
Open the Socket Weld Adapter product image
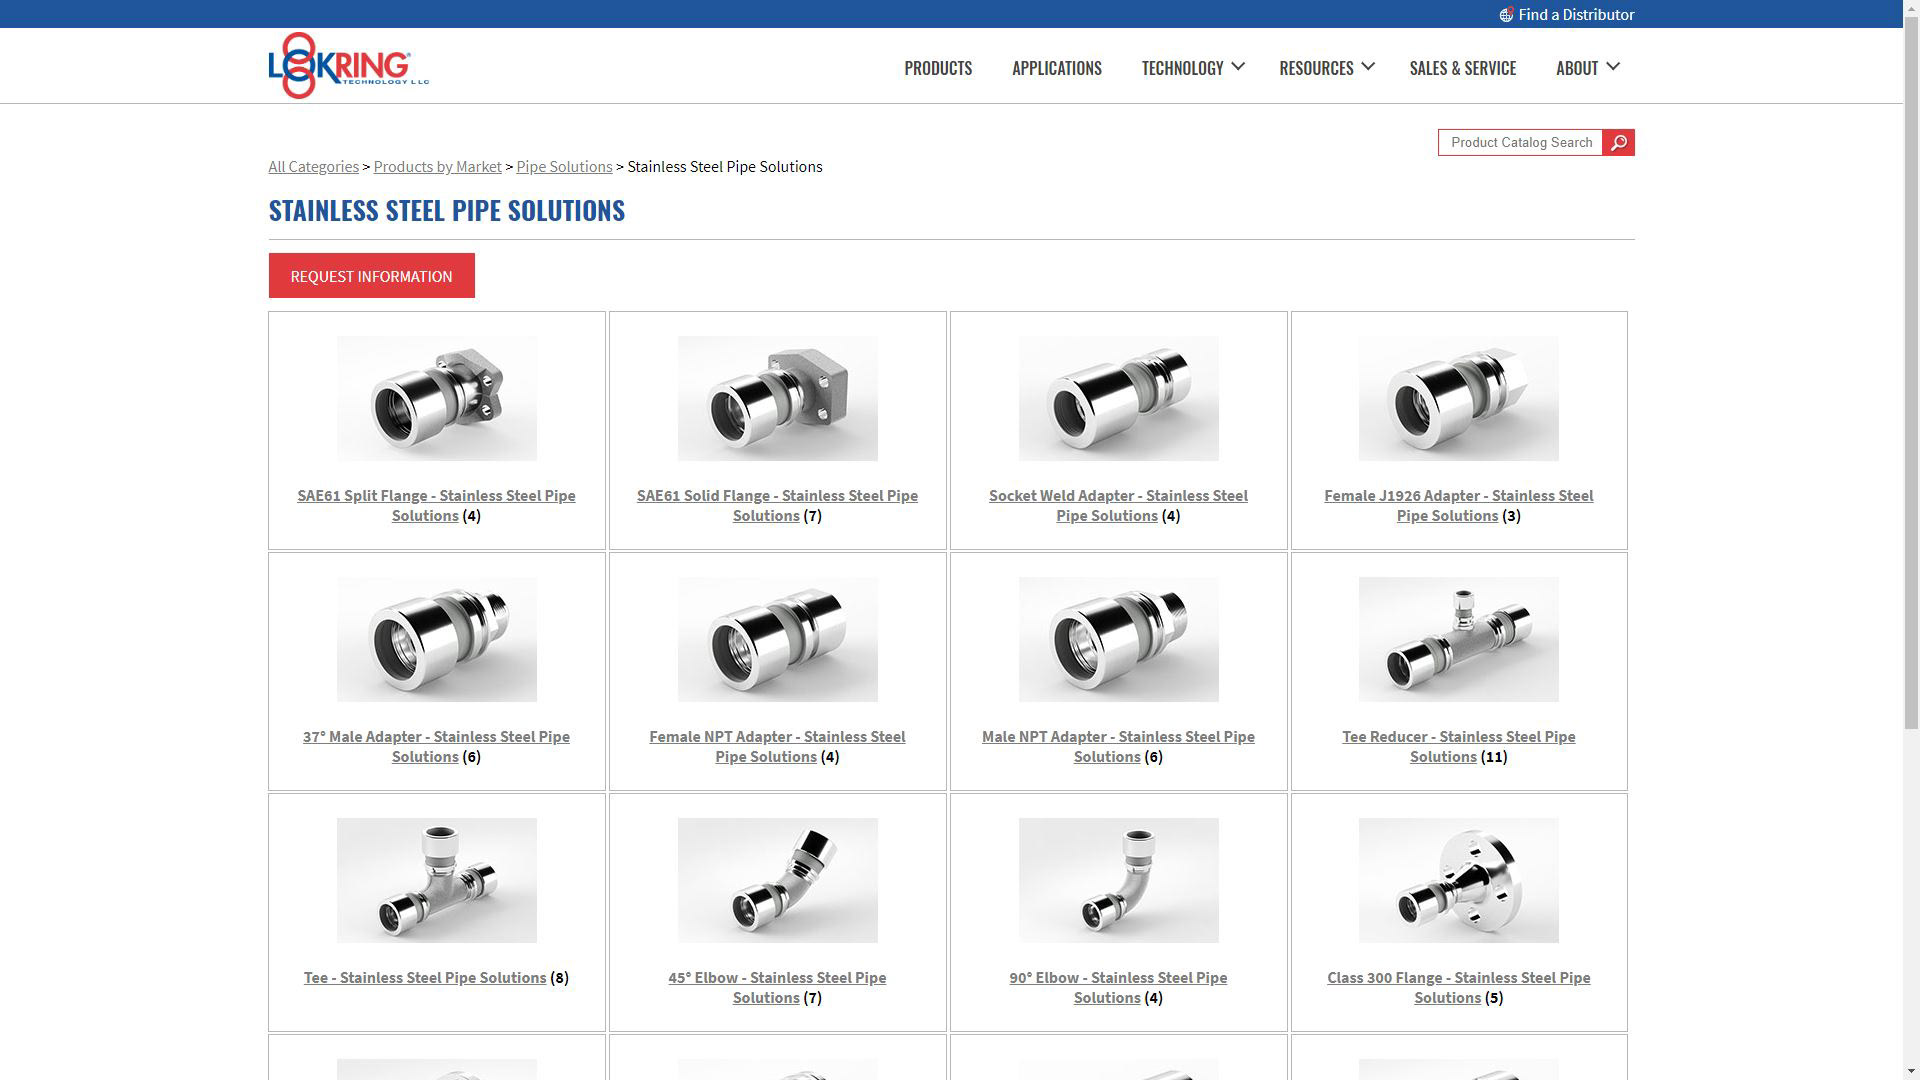(x=1118, y=399)
